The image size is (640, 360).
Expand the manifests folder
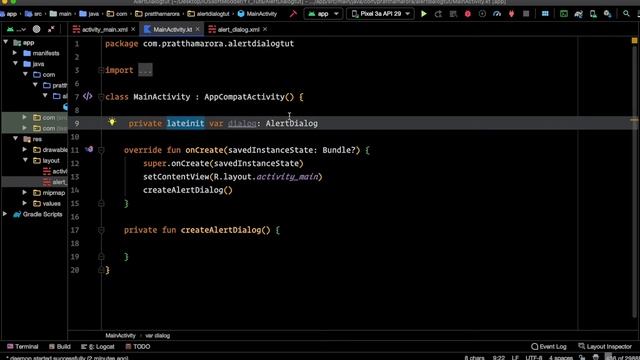(15, 53)
